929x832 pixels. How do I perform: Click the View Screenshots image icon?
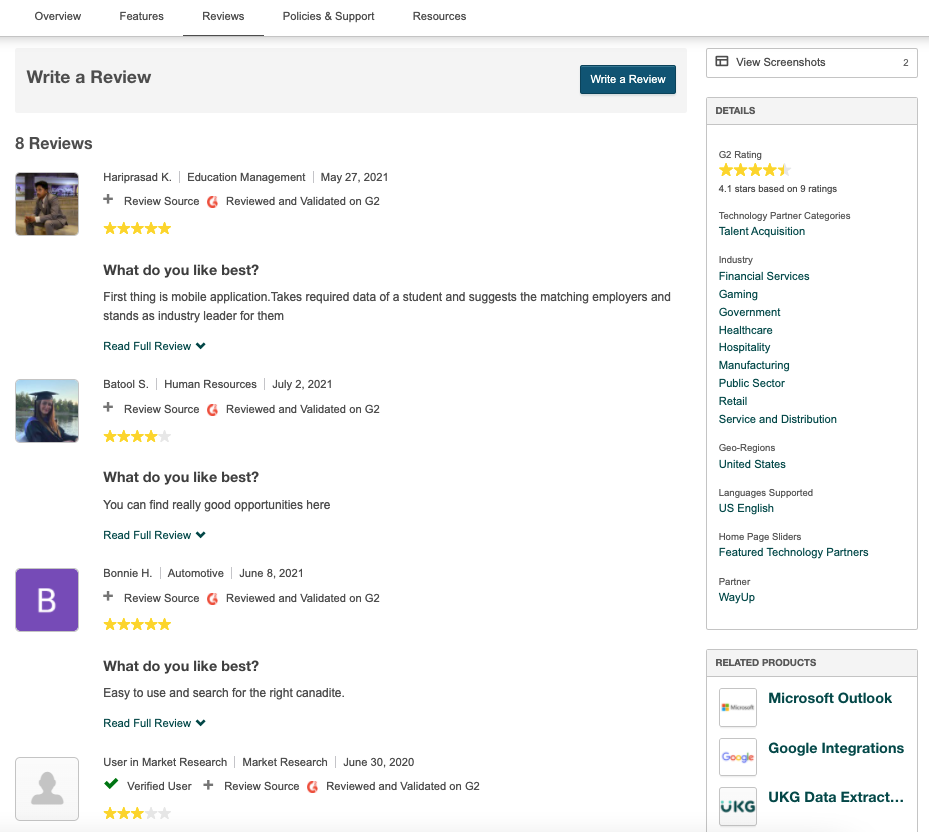(x=722, y=62)
